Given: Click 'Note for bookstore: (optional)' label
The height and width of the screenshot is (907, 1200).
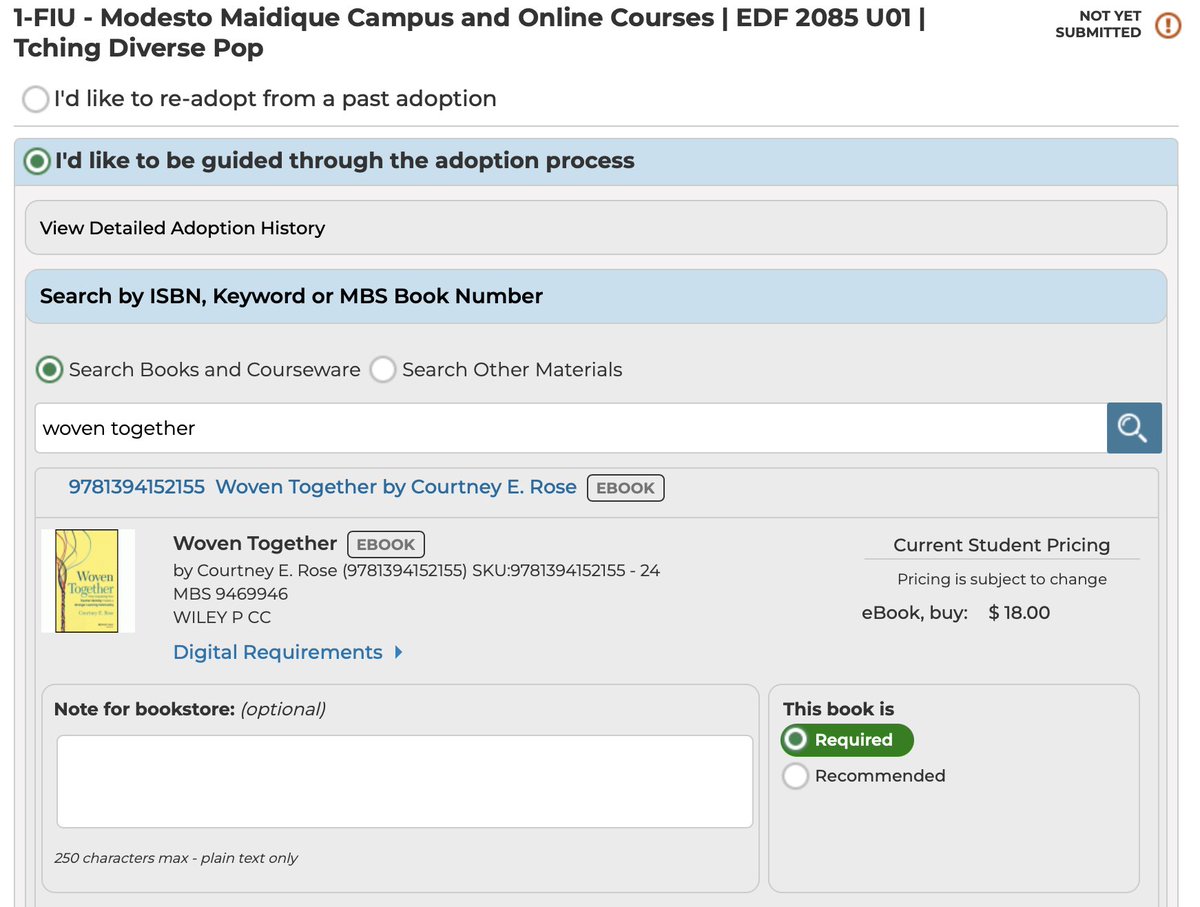Looking at the screenshot, I should 190,709.
